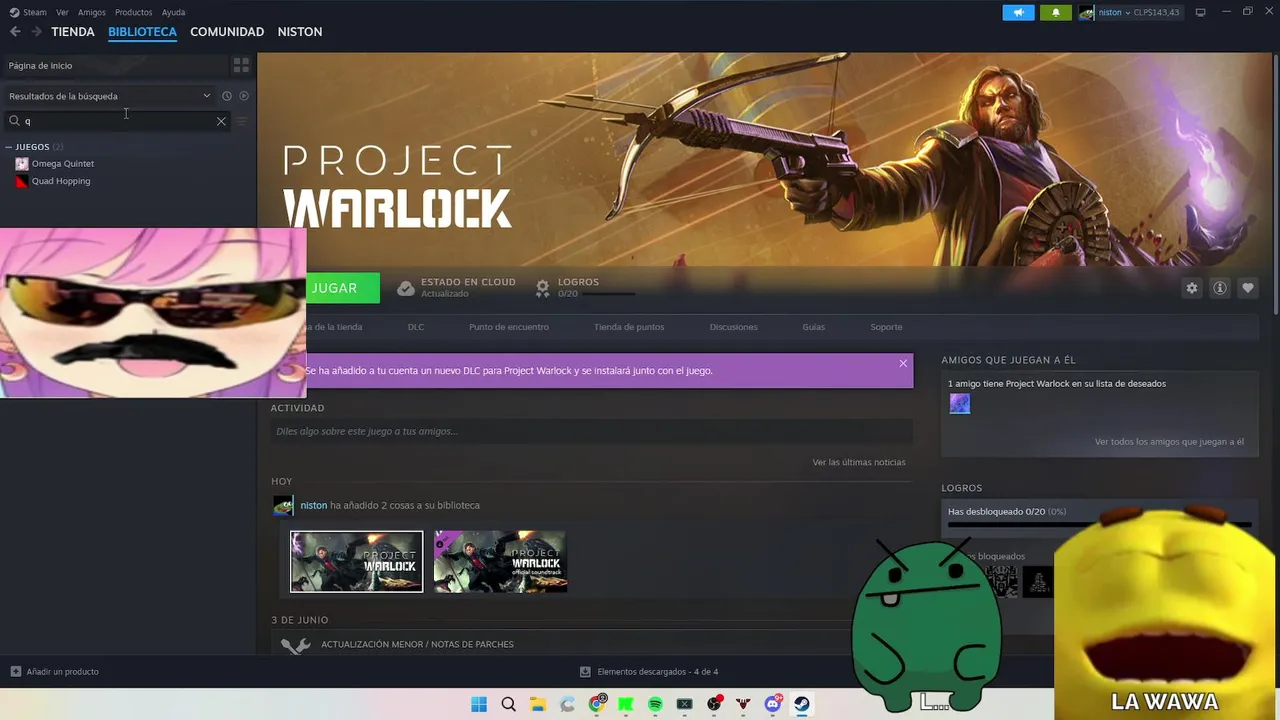Go forward with the right arrow

[x=37, y=32]
